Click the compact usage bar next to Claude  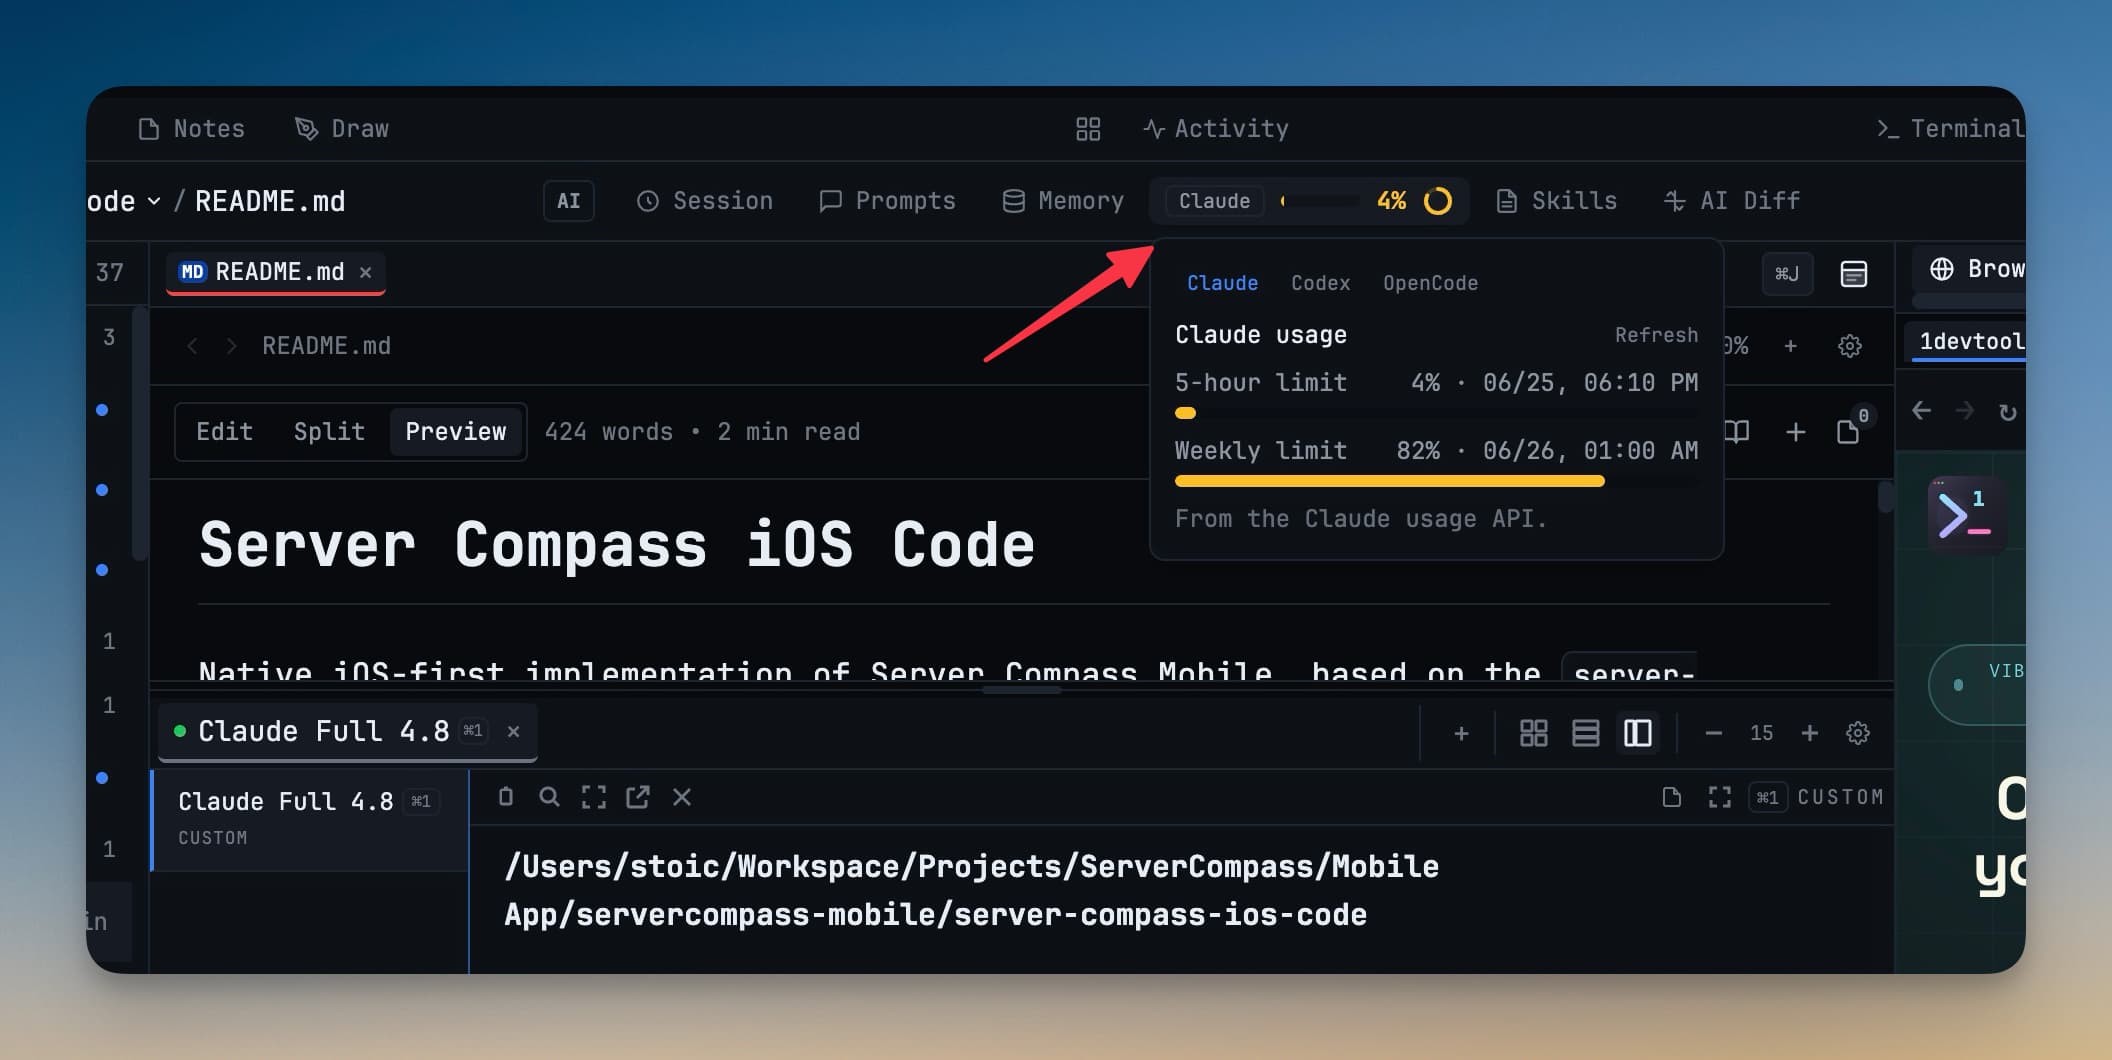(x=1319, y=201)
